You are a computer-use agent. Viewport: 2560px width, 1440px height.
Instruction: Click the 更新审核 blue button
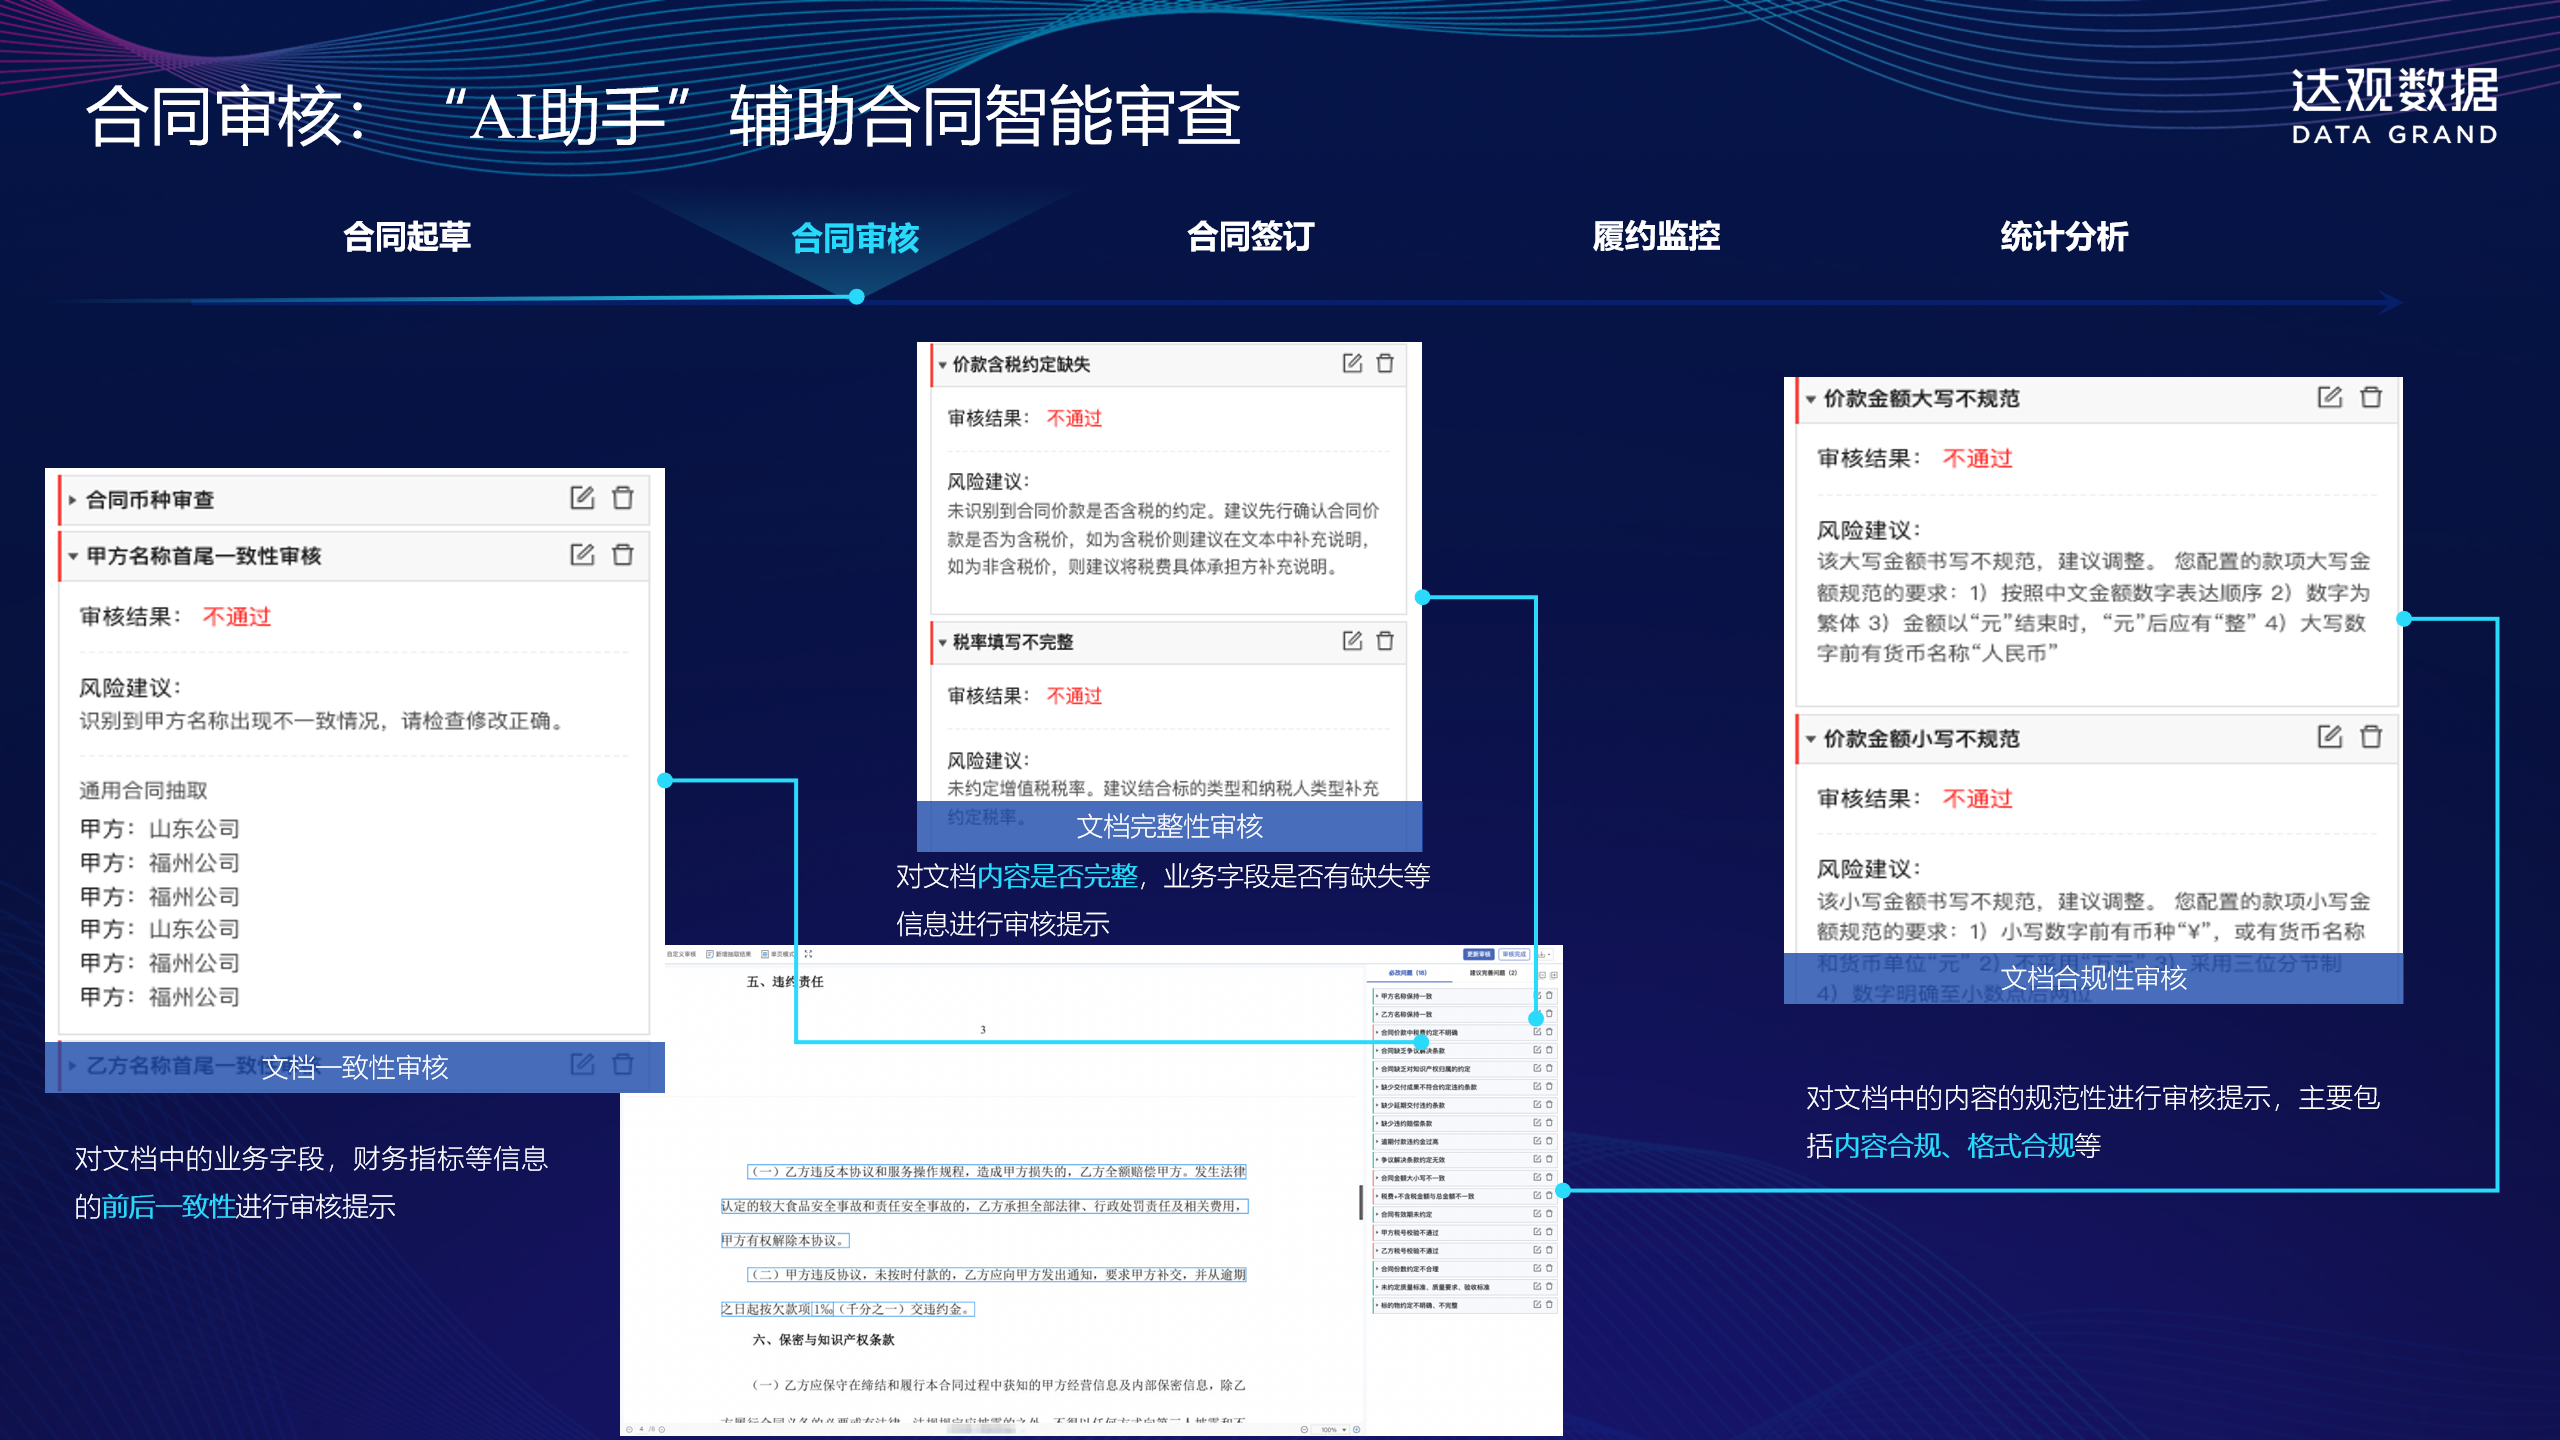[1478, 954]
